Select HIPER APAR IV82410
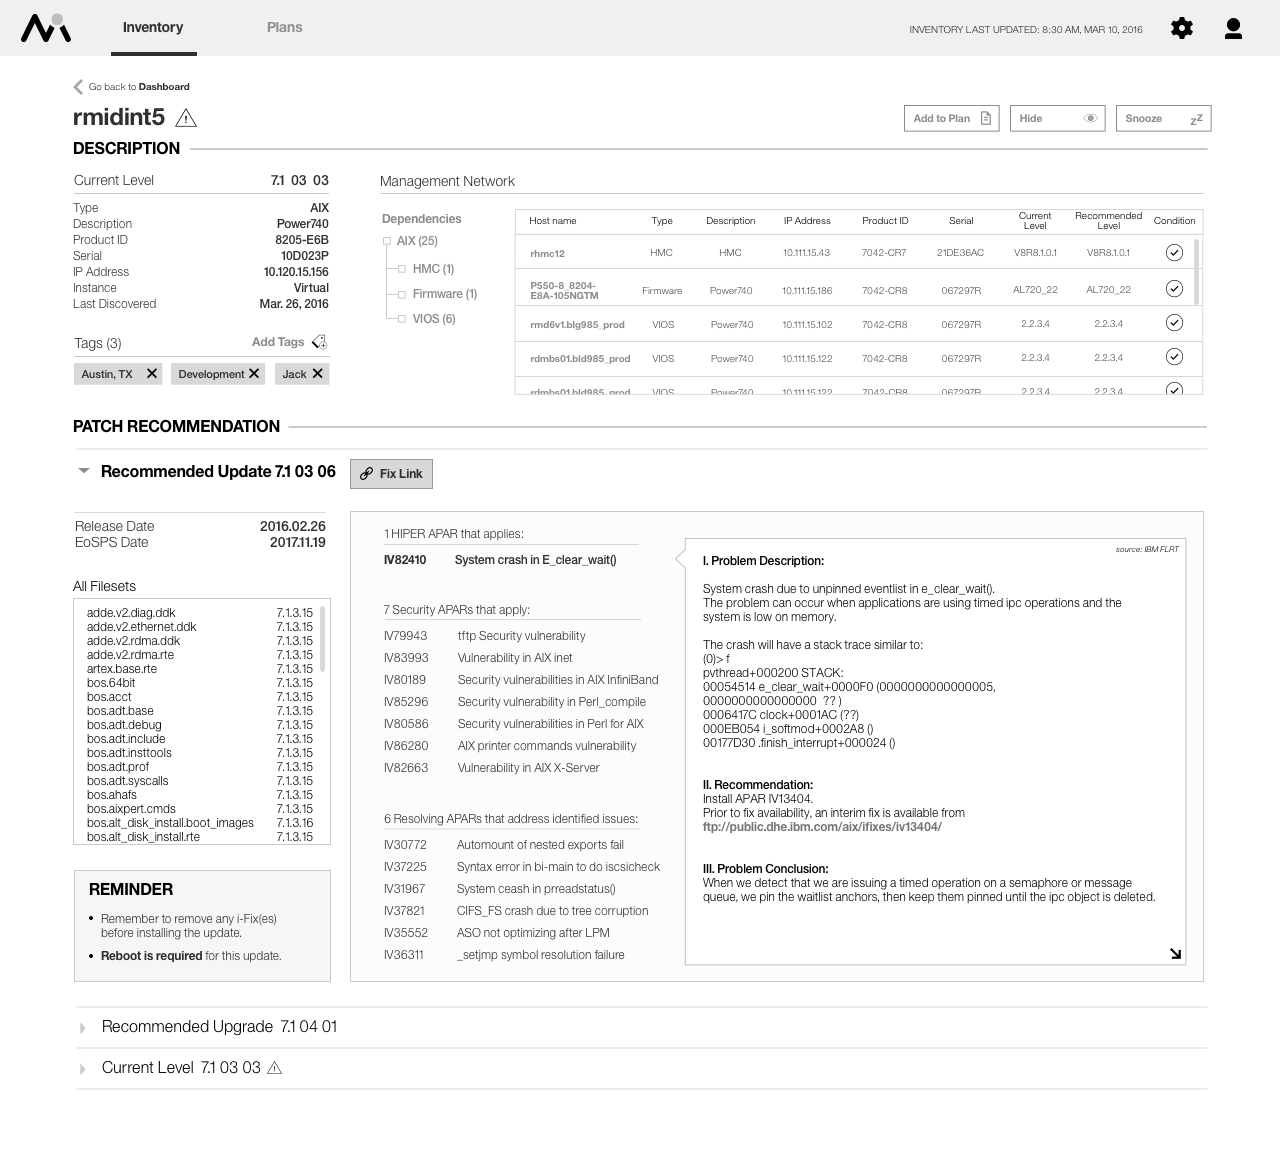Image resolution: width=1280 pixels, height=1150 pixels. pyautogui.click(x=500, y=560)
